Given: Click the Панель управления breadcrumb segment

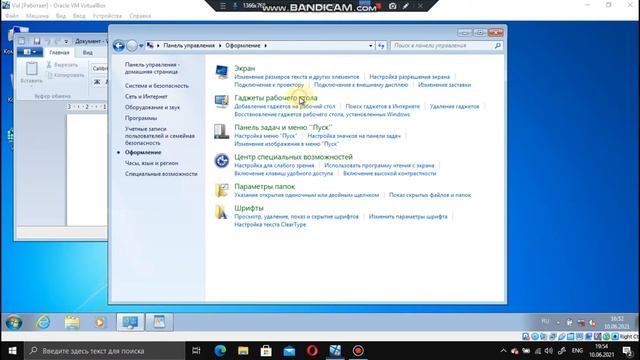Looking at the screenshot, I should pyautogui.click(x=189, y=46).
